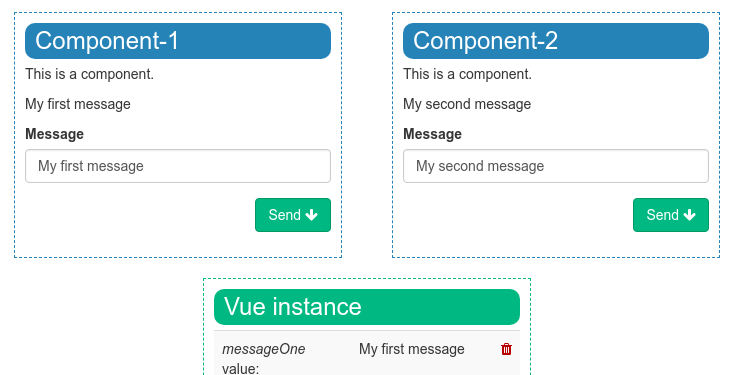Focus the 'My second message' input field
The image size is (737, 375).
click(x=556, y=166)
